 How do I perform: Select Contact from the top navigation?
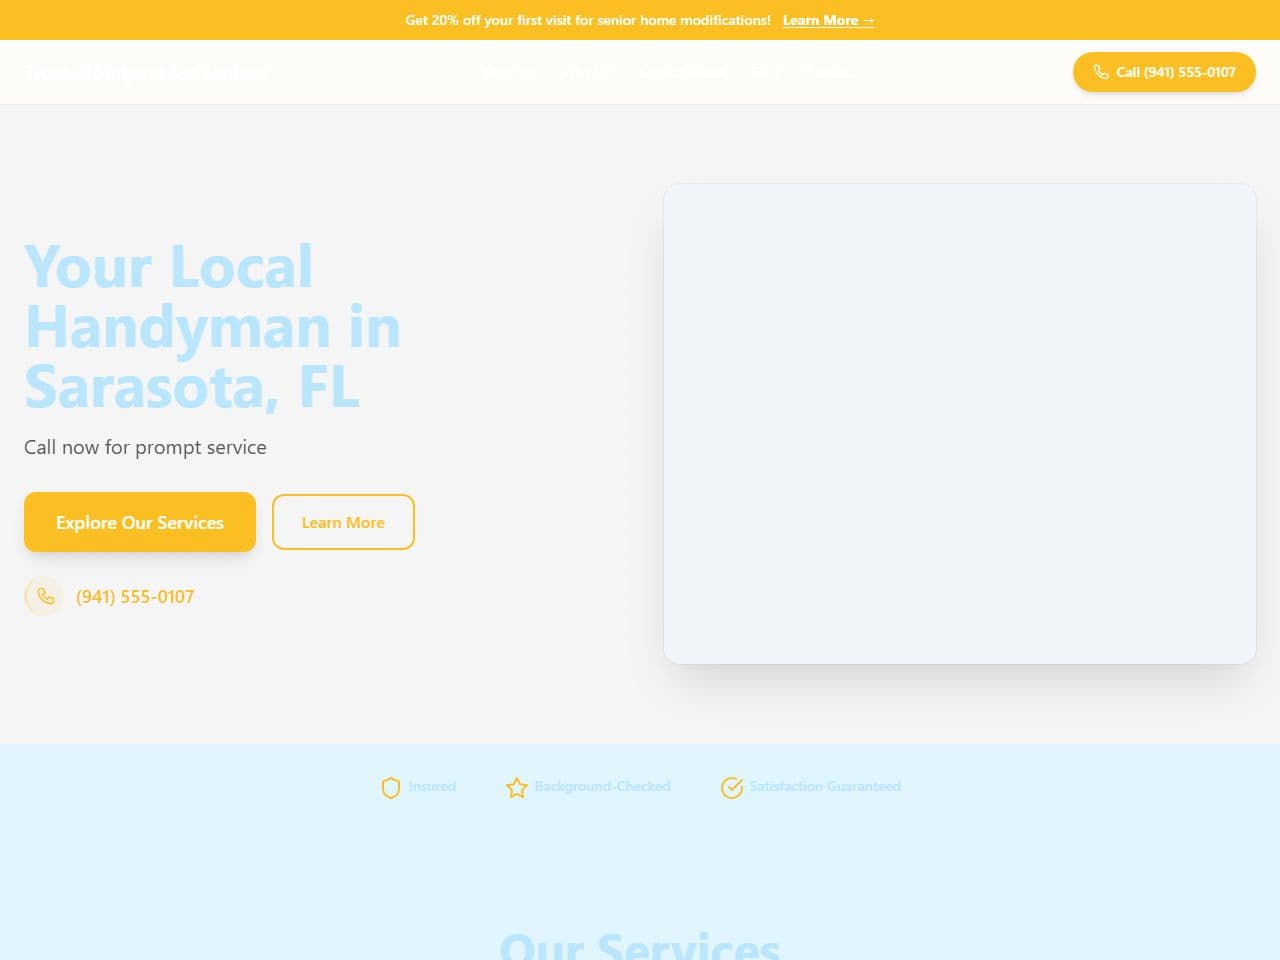[x=830, y=72]
